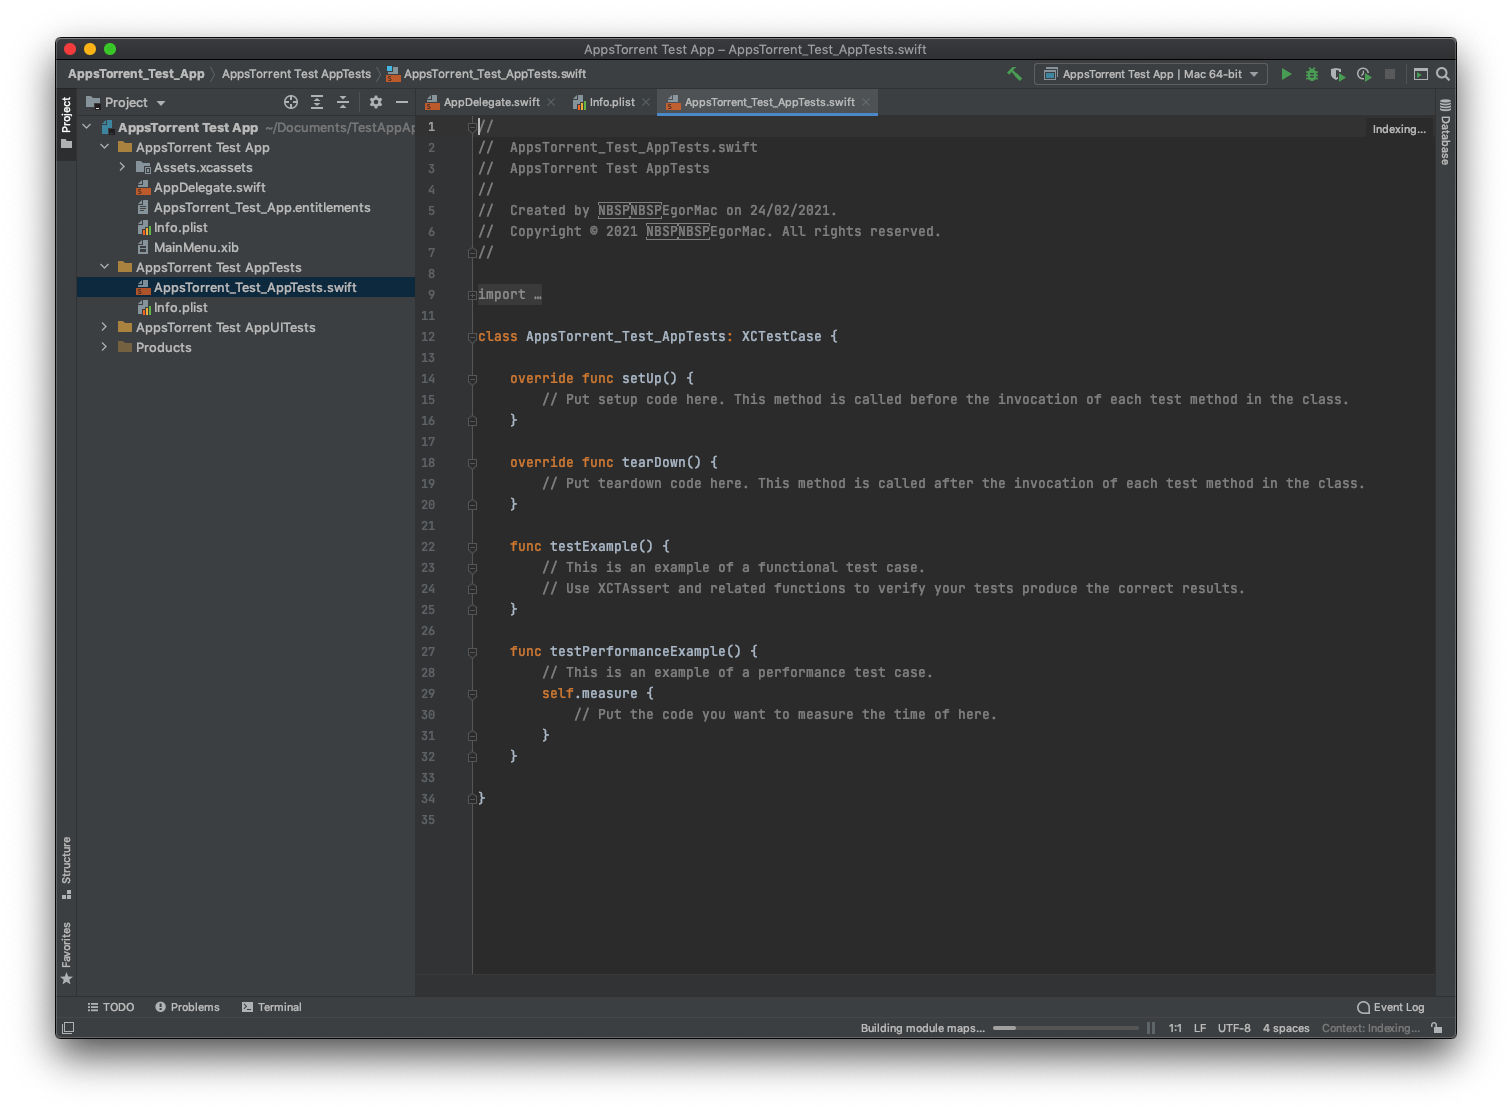
Task: Click AppsTorrent_Test_App breadcrumb
Action: point(136,74)
